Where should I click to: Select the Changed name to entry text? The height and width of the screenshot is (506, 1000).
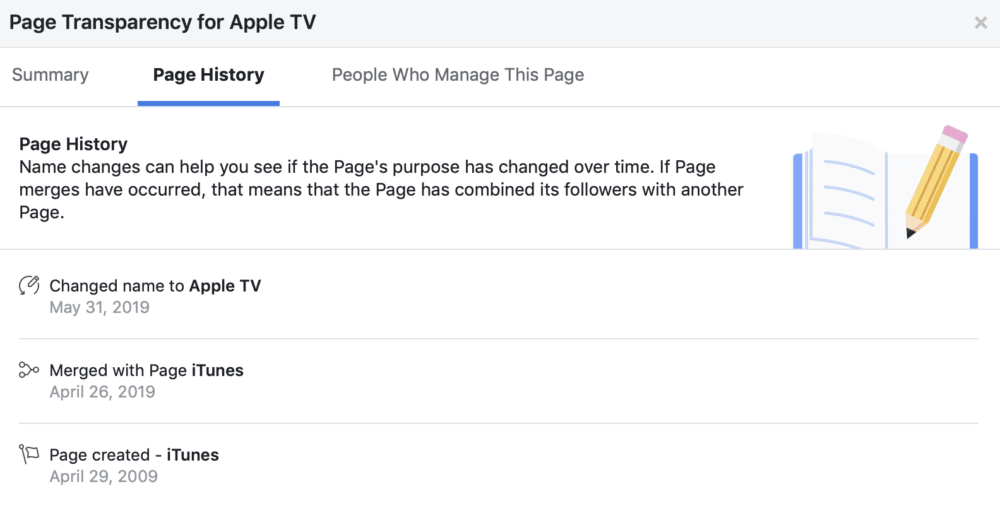click(x=155, y=286)
